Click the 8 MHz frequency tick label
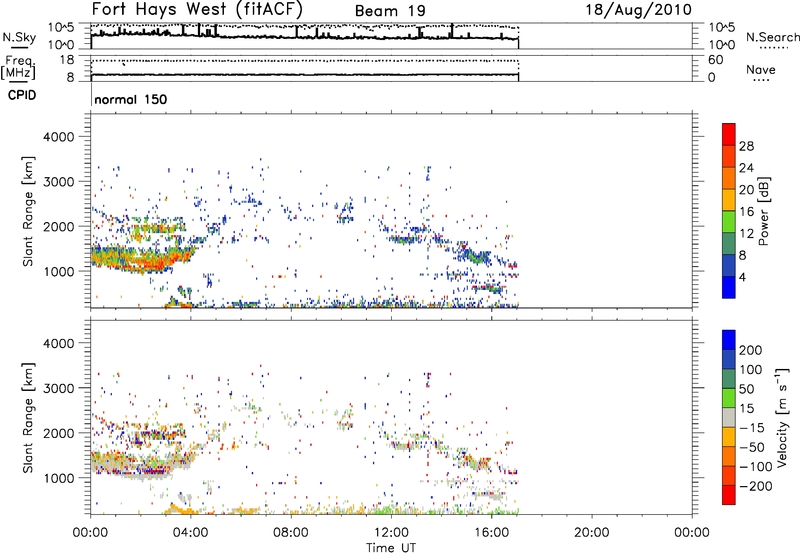Image resolution: width=800 pixels, height=554 pixels. pos(70,77)
